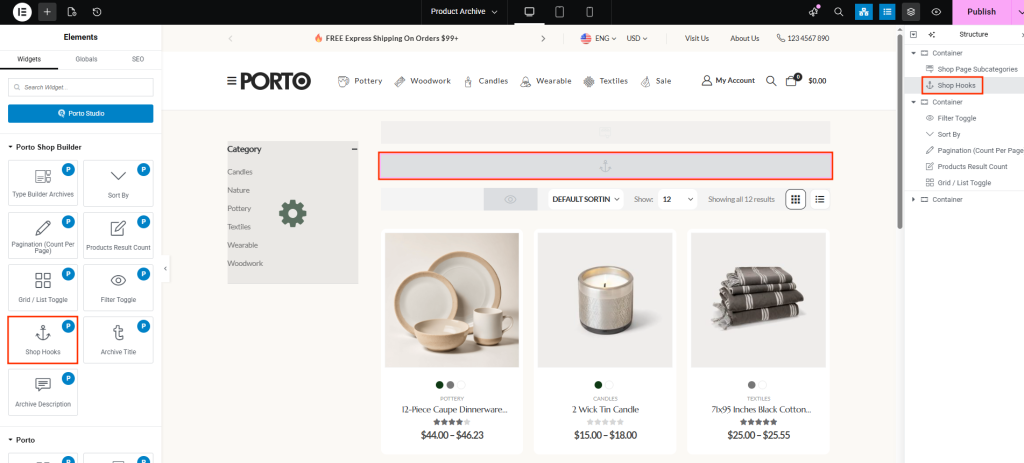This screenshot has height=463, width=1024.
Task: Switch to the Globals tab
Action: pyautogui.click(x=86, y=59)
